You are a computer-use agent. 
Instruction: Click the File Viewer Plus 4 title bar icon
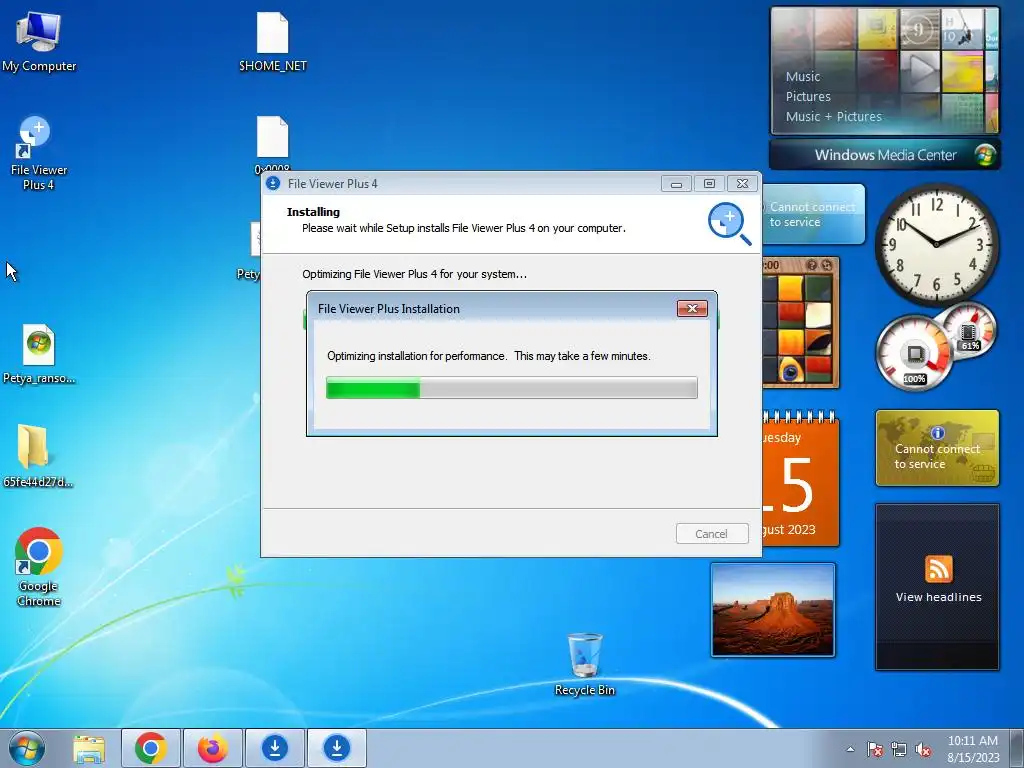point(273,184)
